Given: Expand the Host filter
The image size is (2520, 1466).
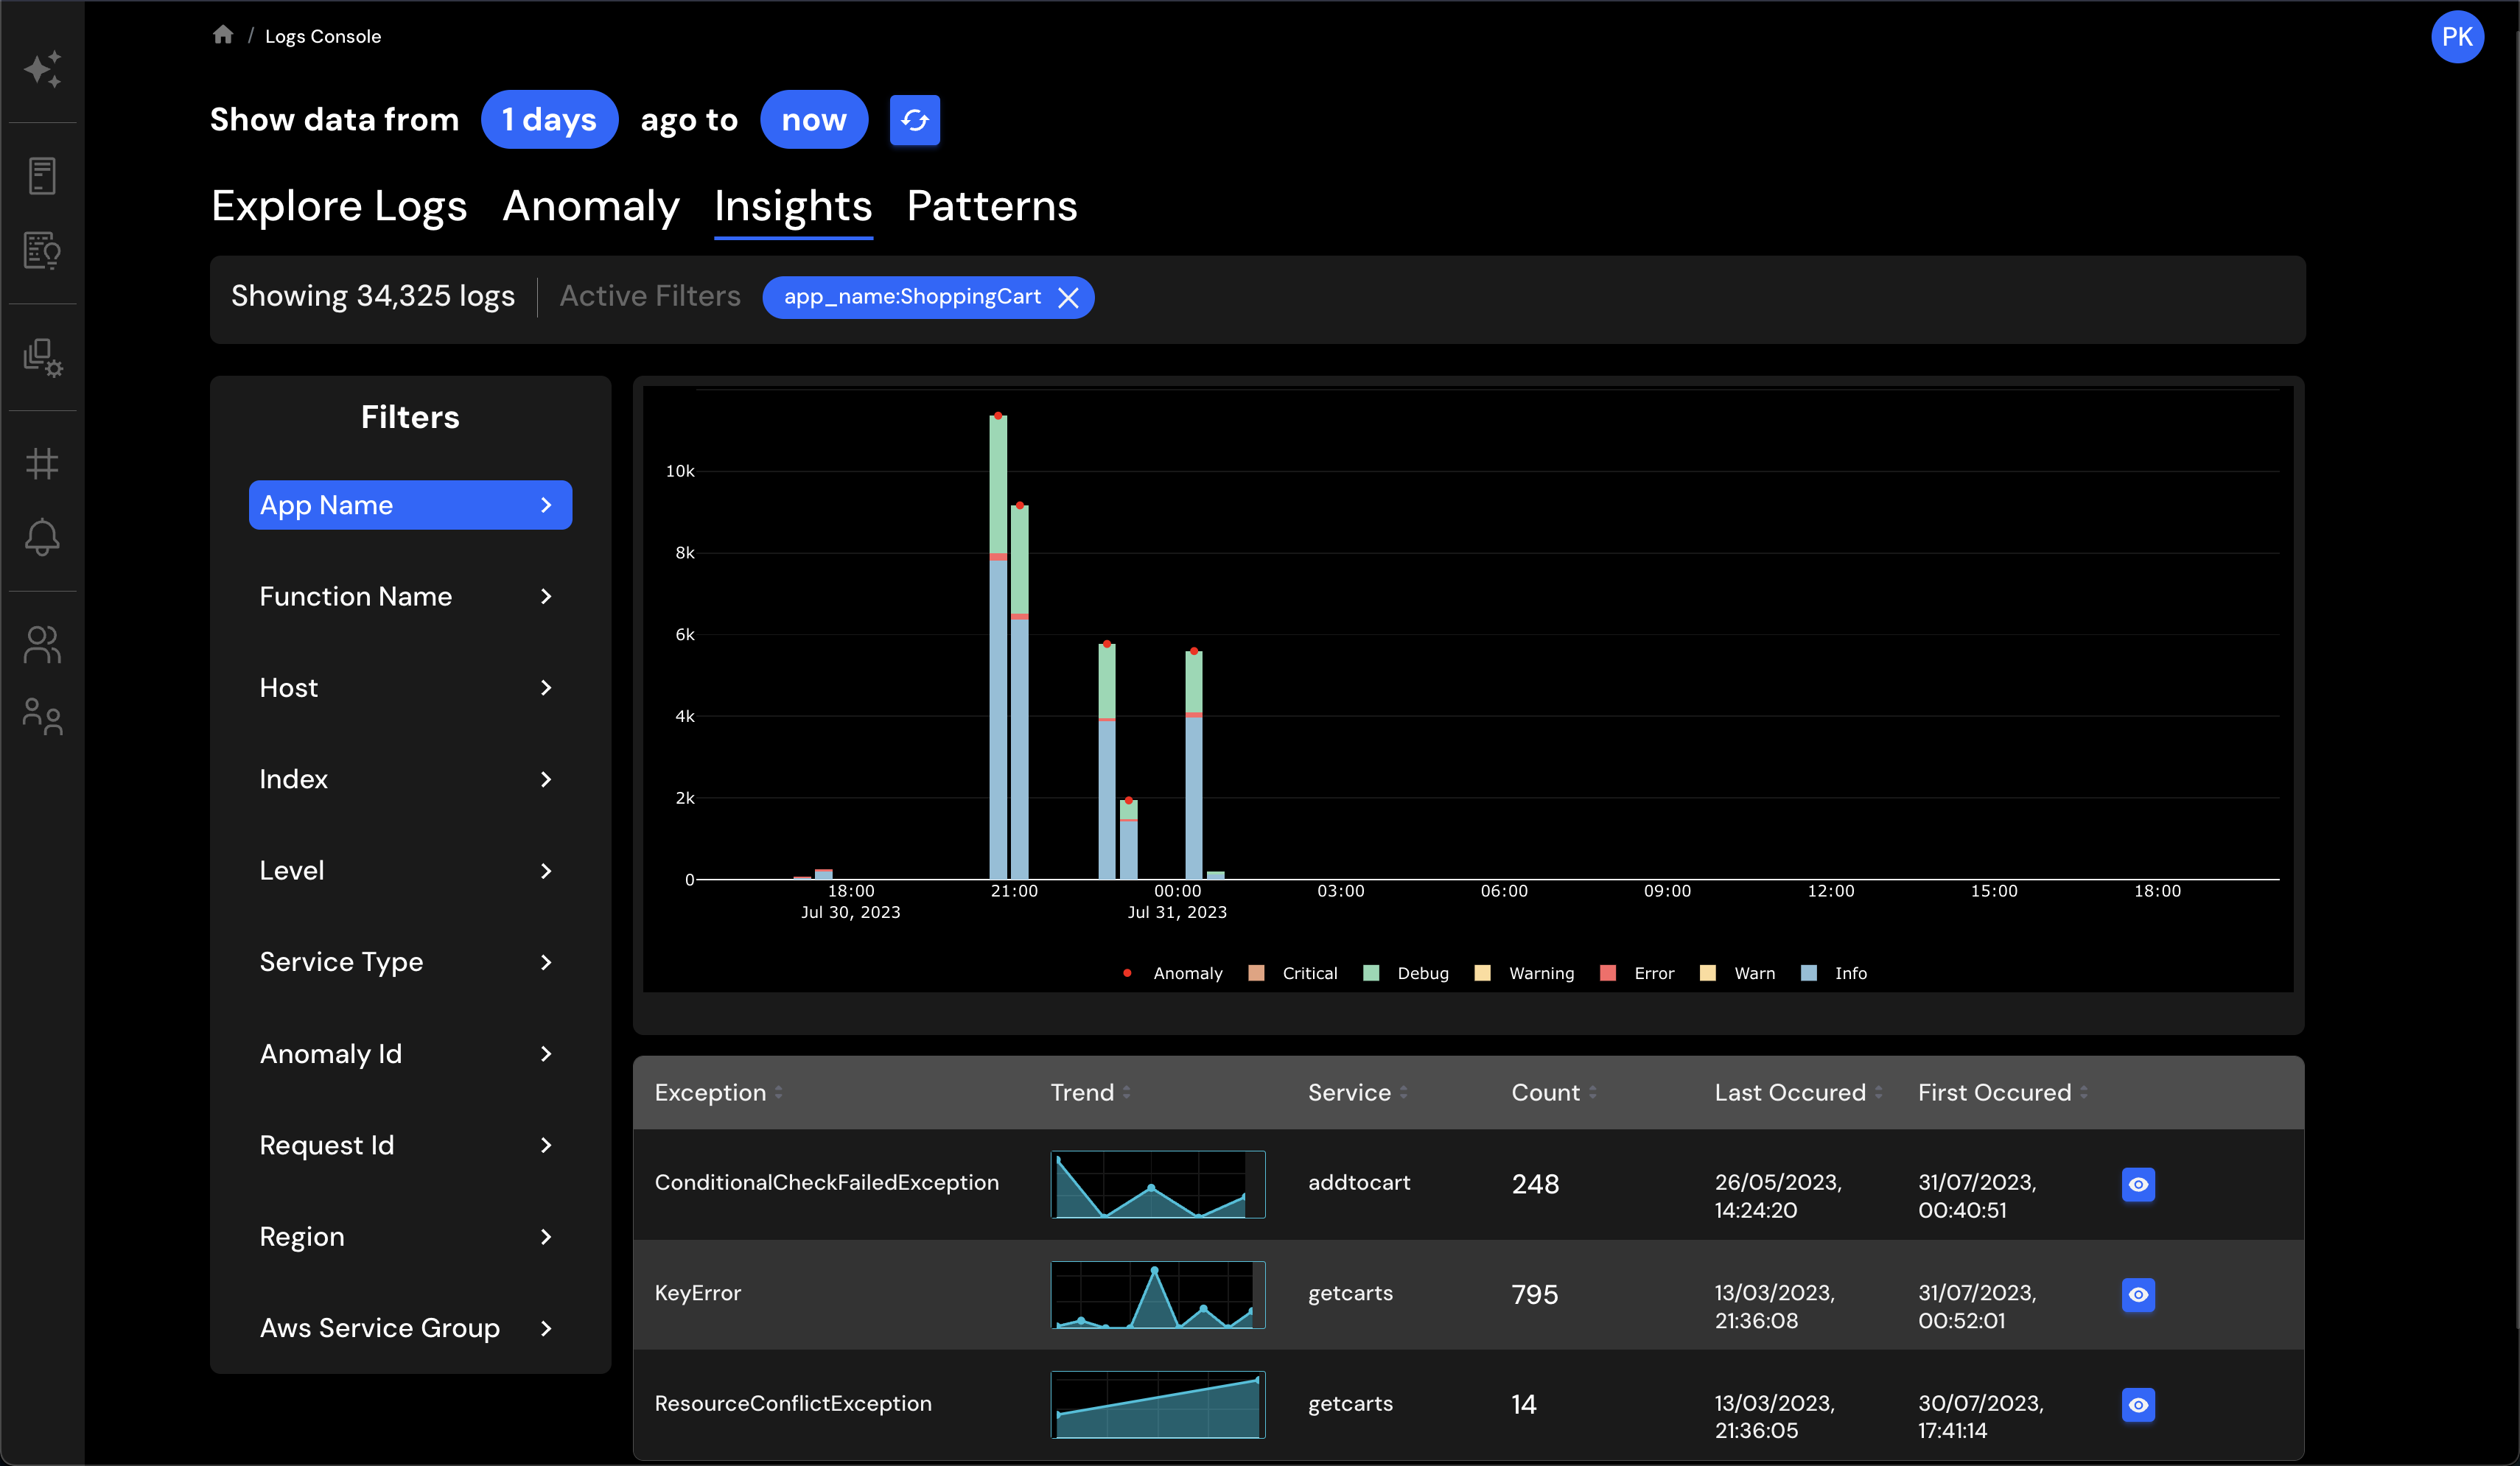Looking at the screenshot, I should (410, 688).
